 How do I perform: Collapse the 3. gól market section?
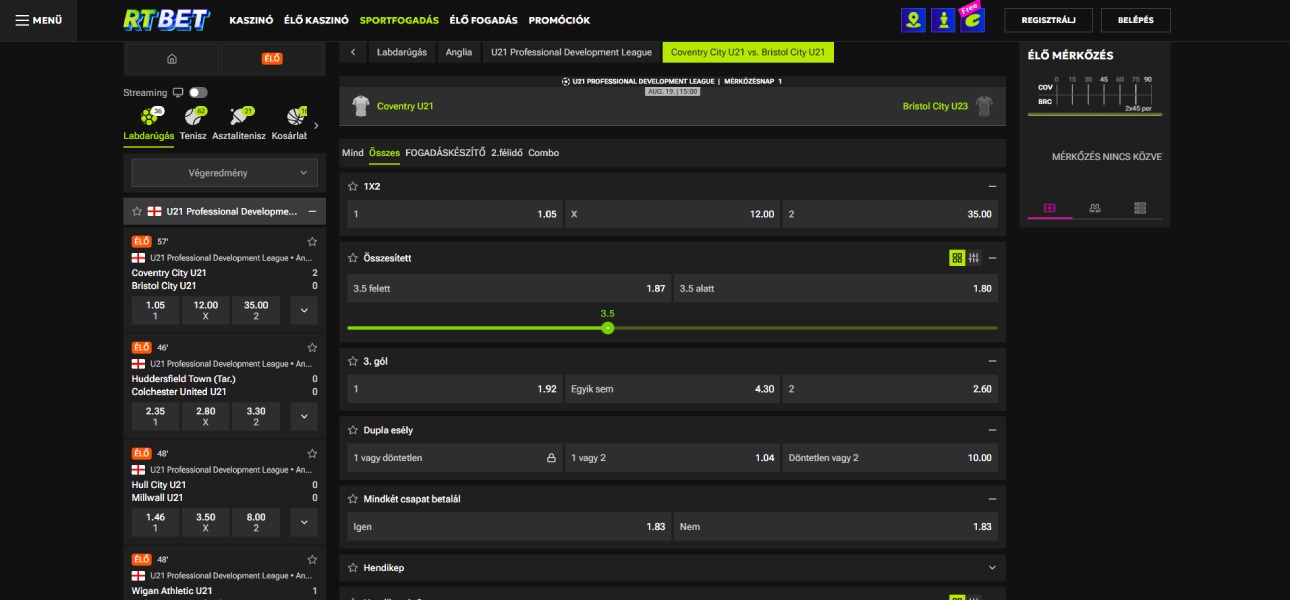click(x=992, y=361)
